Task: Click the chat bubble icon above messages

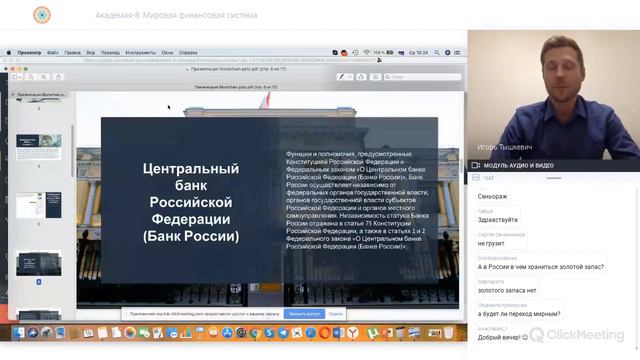Action: point(476,178)
